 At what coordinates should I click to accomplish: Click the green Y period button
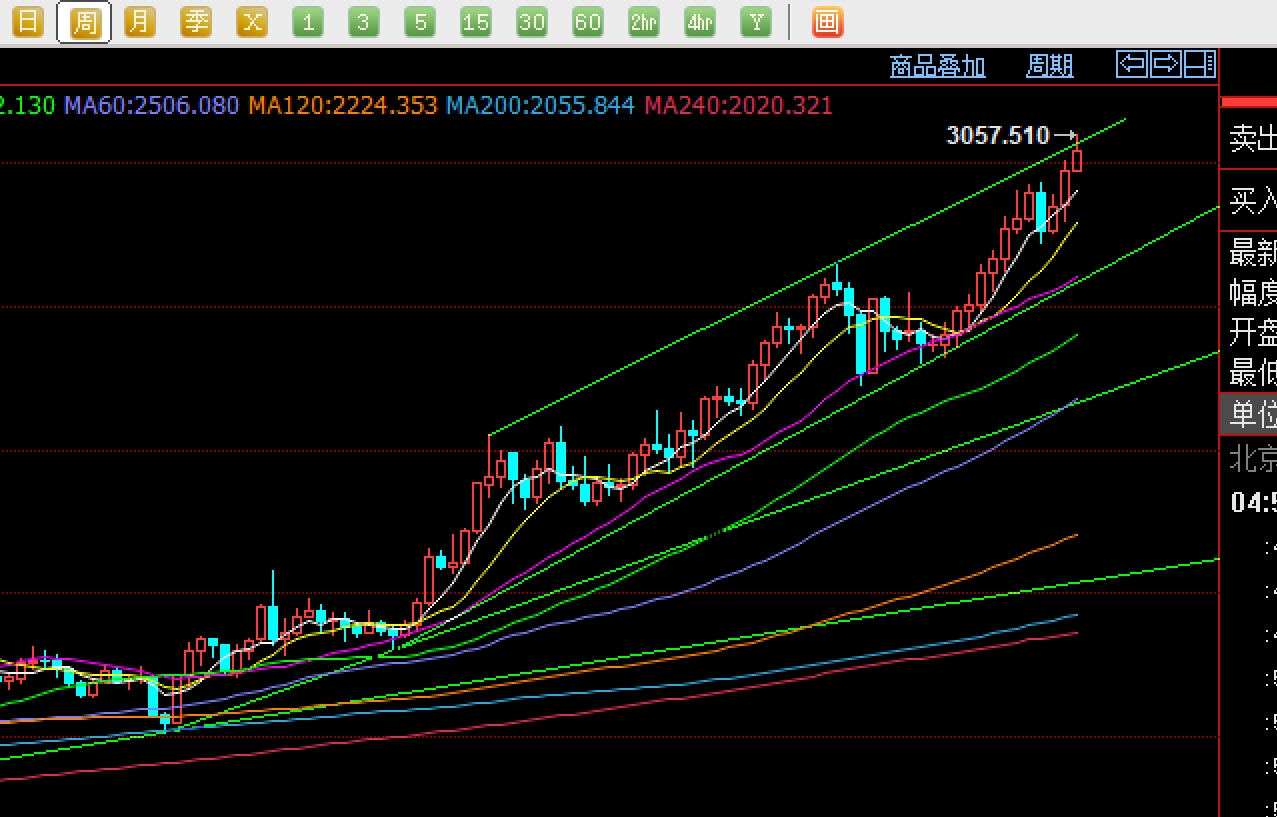(756, 22)
